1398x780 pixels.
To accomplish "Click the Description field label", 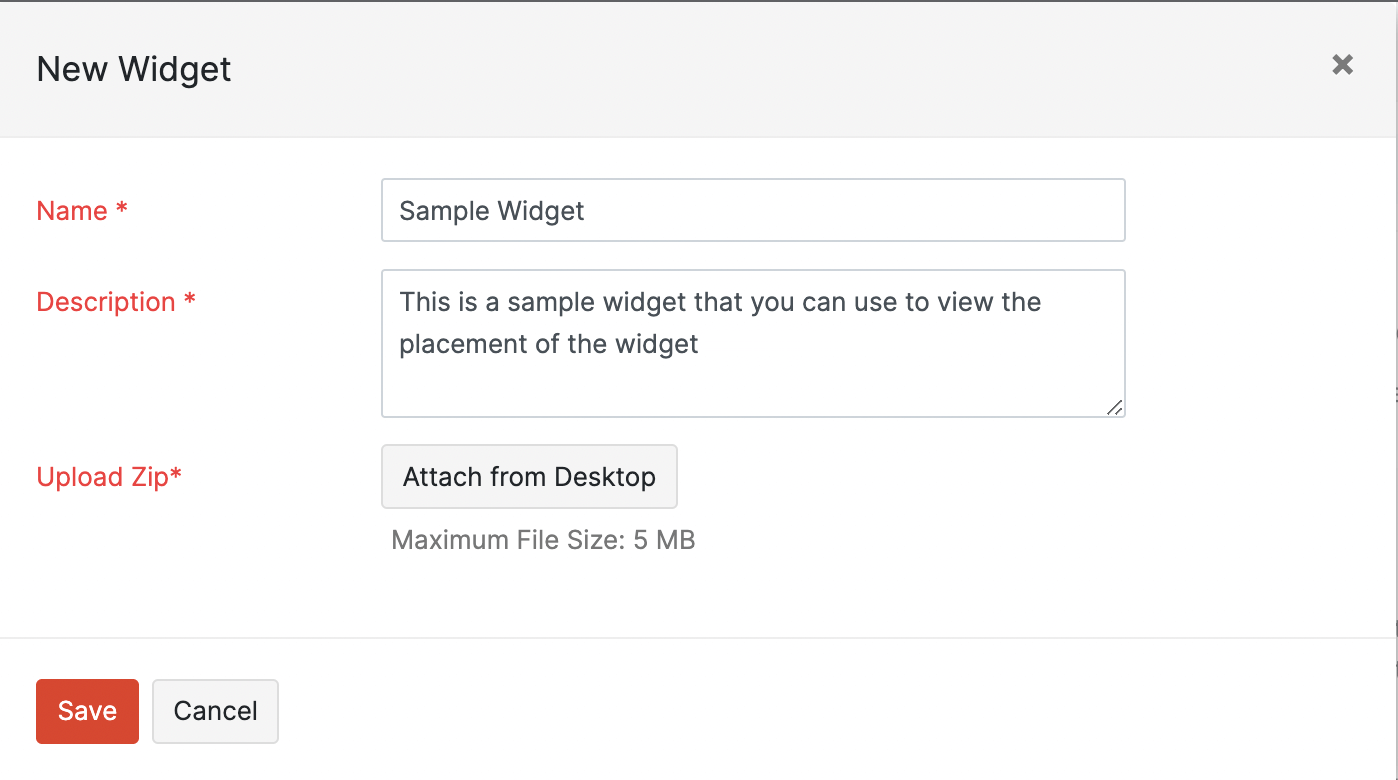I will 106,302.
